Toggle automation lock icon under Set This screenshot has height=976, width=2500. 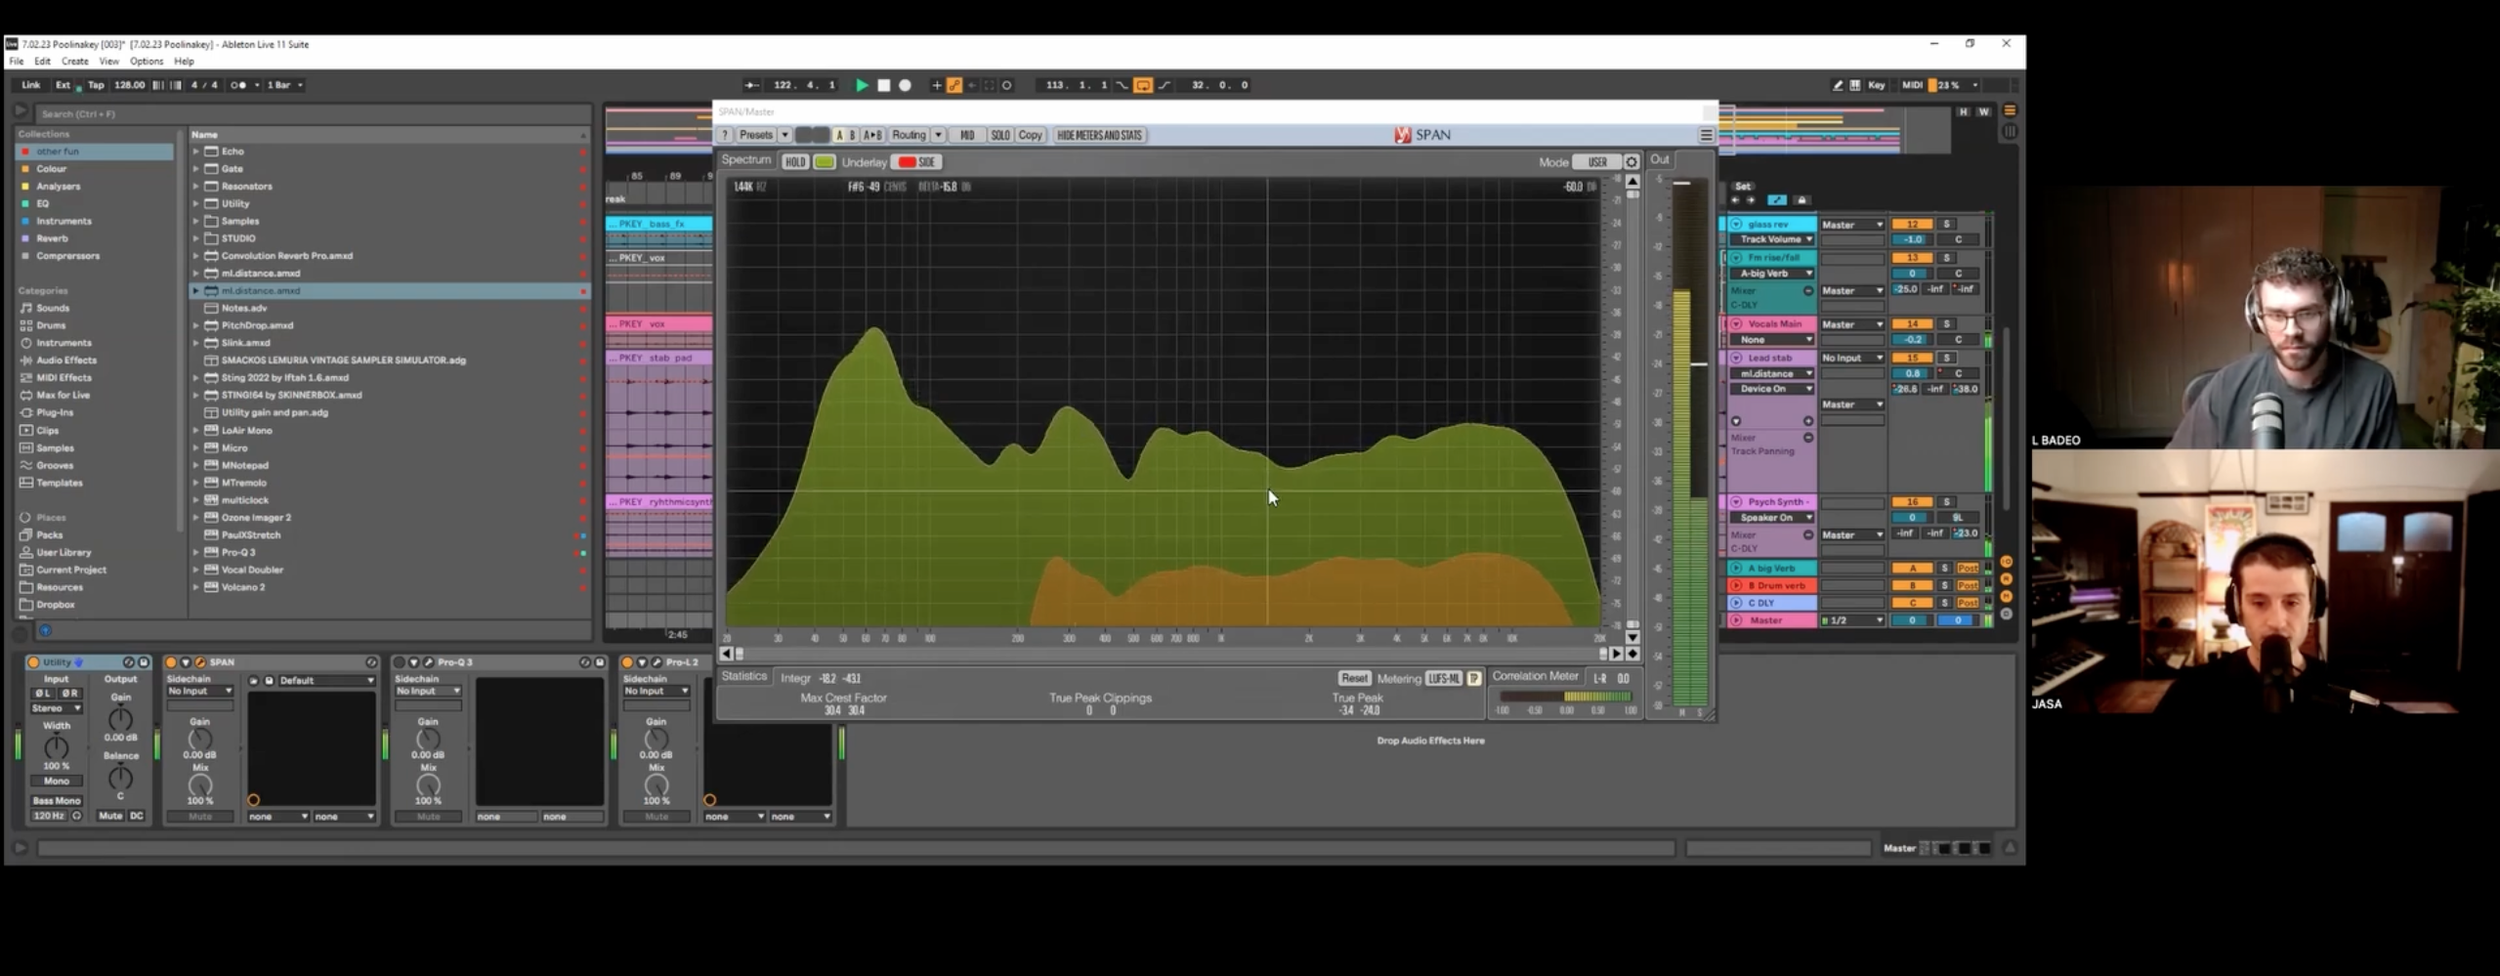(1801, 200)
